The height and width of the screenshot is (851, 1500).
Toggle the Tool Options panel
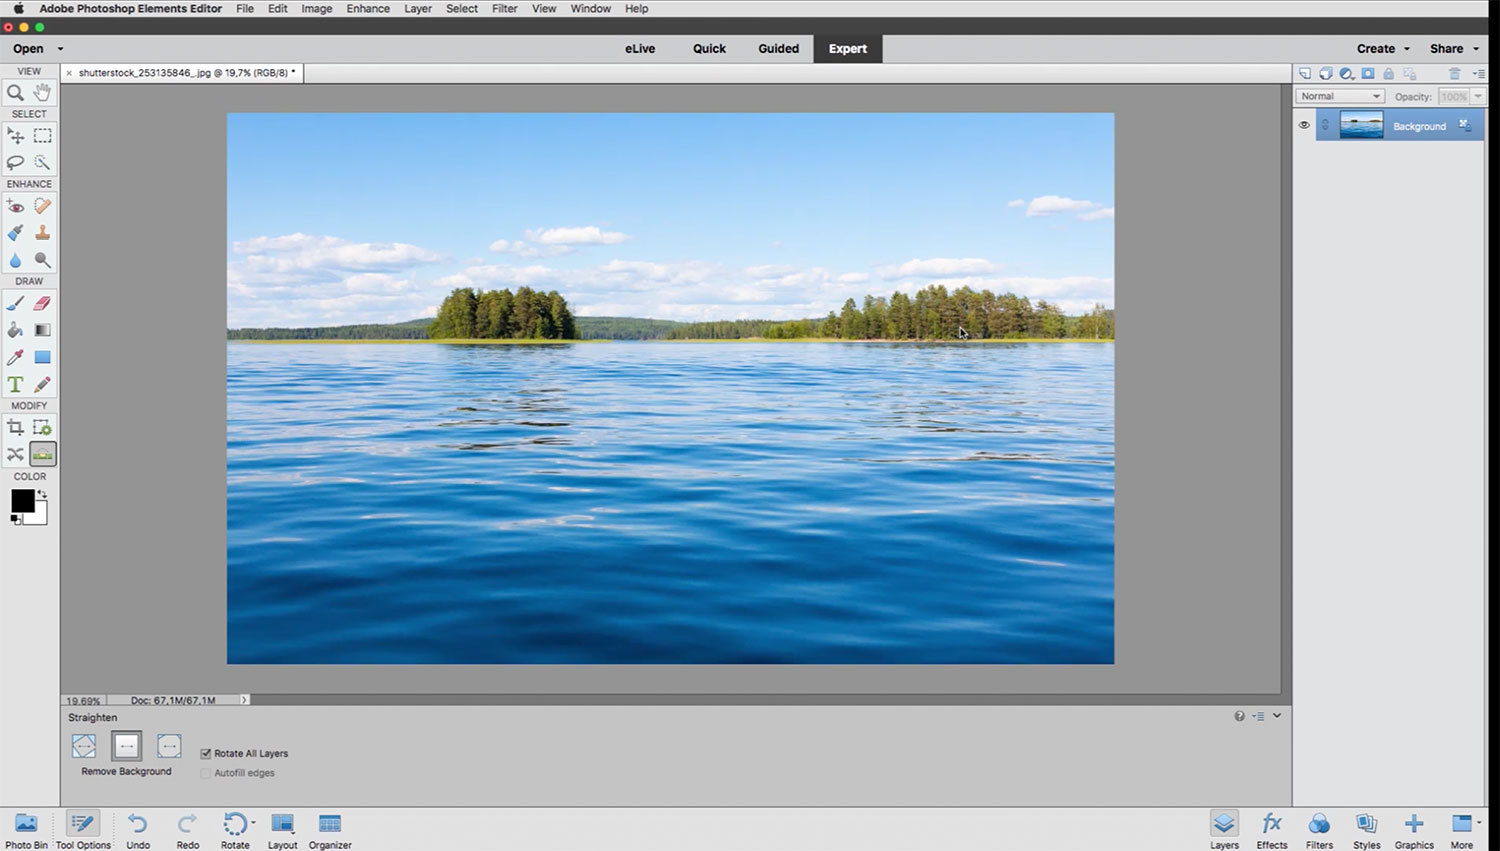tap(83, 829)
